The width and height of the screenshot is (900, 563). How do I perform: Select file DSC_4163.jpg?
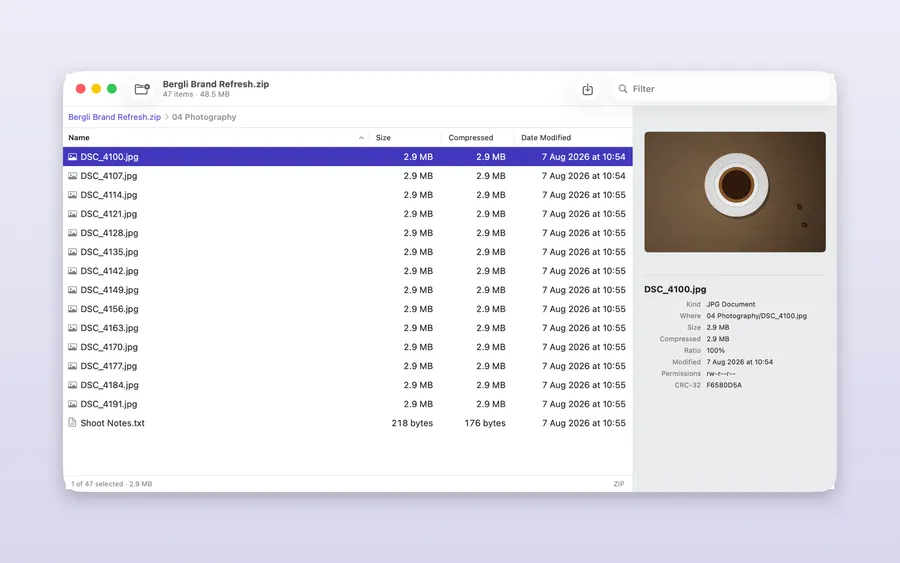point(348,328)
